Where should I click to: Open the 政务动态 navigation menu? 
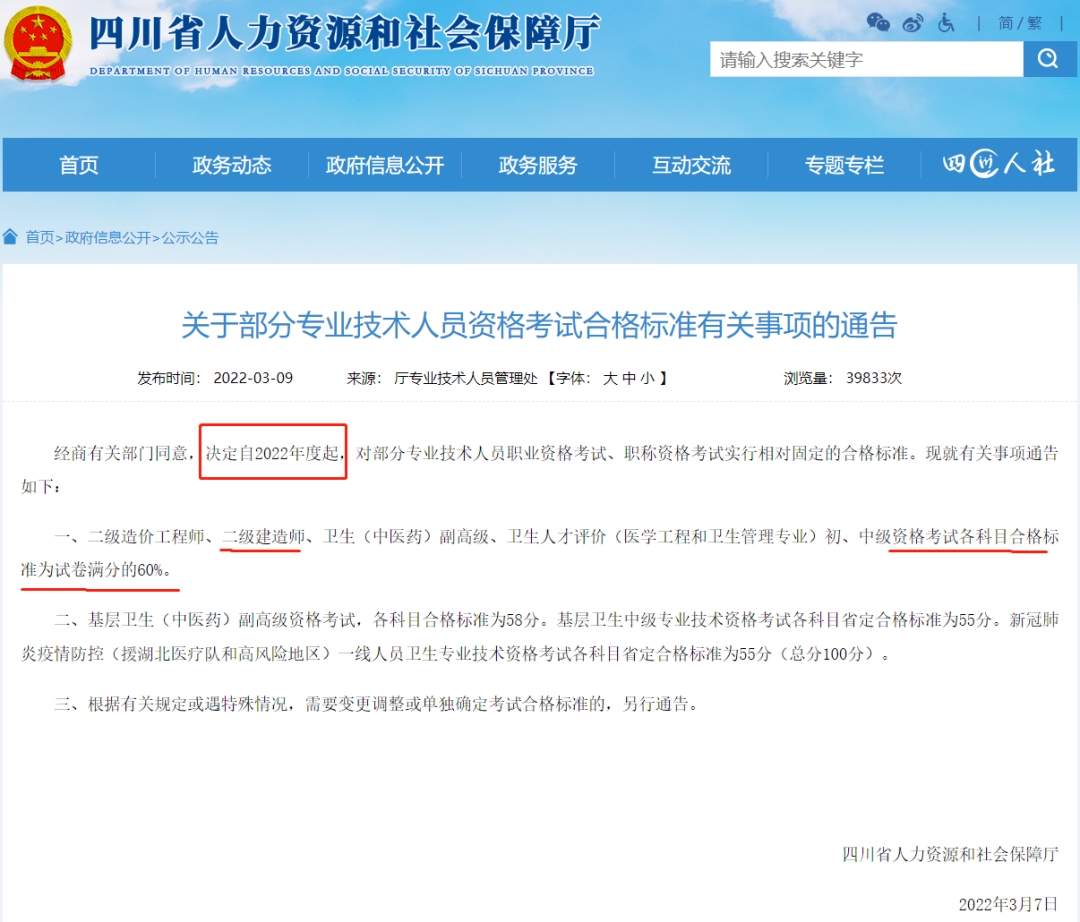232,165
